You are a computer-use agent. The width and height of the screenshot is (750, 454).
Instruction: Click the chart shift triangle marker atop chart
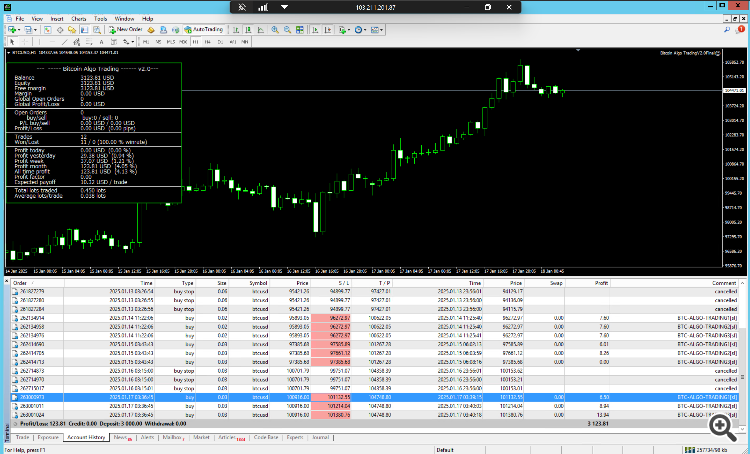pyautogui.click(x=578, y=50)
